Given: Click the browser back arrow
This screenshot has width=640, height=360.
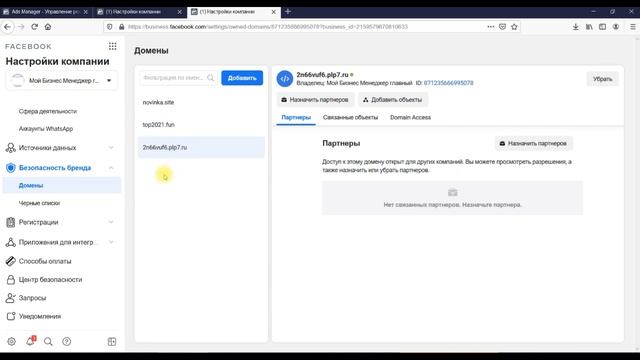Looking at the screenshot, I should [8, 27].
